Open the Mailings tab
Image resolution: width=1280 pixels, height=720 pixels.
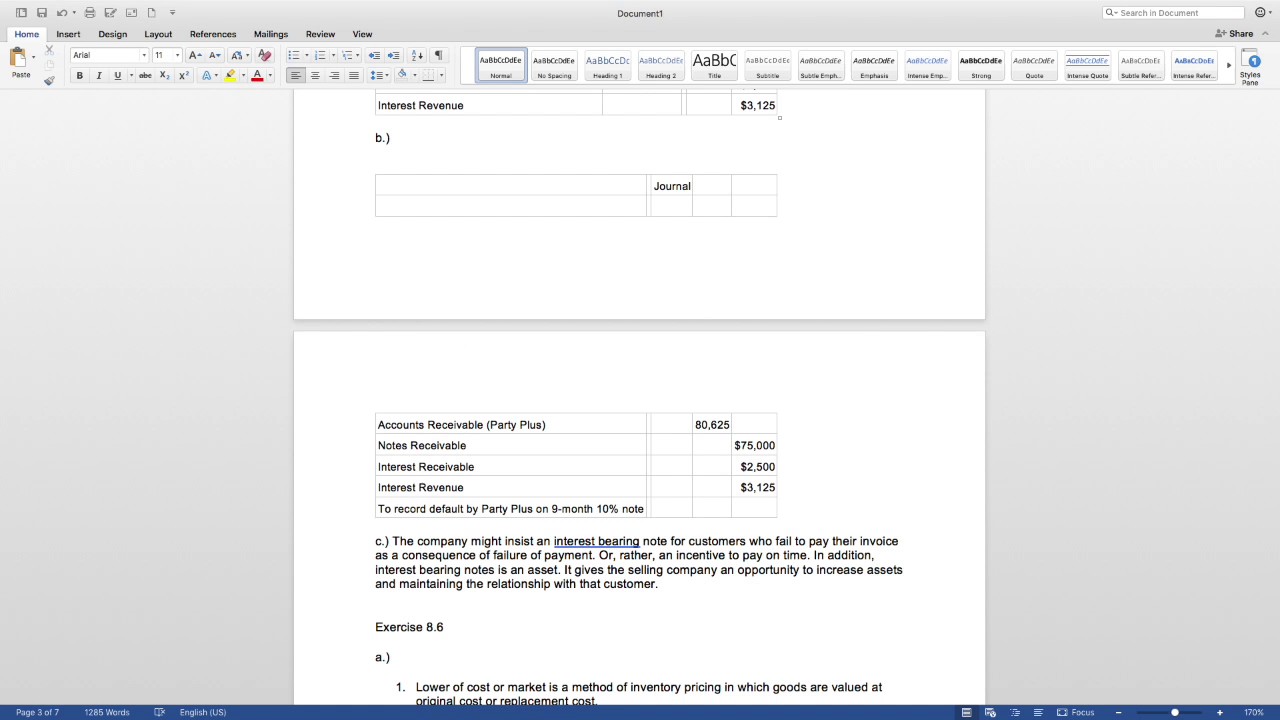(x=271, y=34)
